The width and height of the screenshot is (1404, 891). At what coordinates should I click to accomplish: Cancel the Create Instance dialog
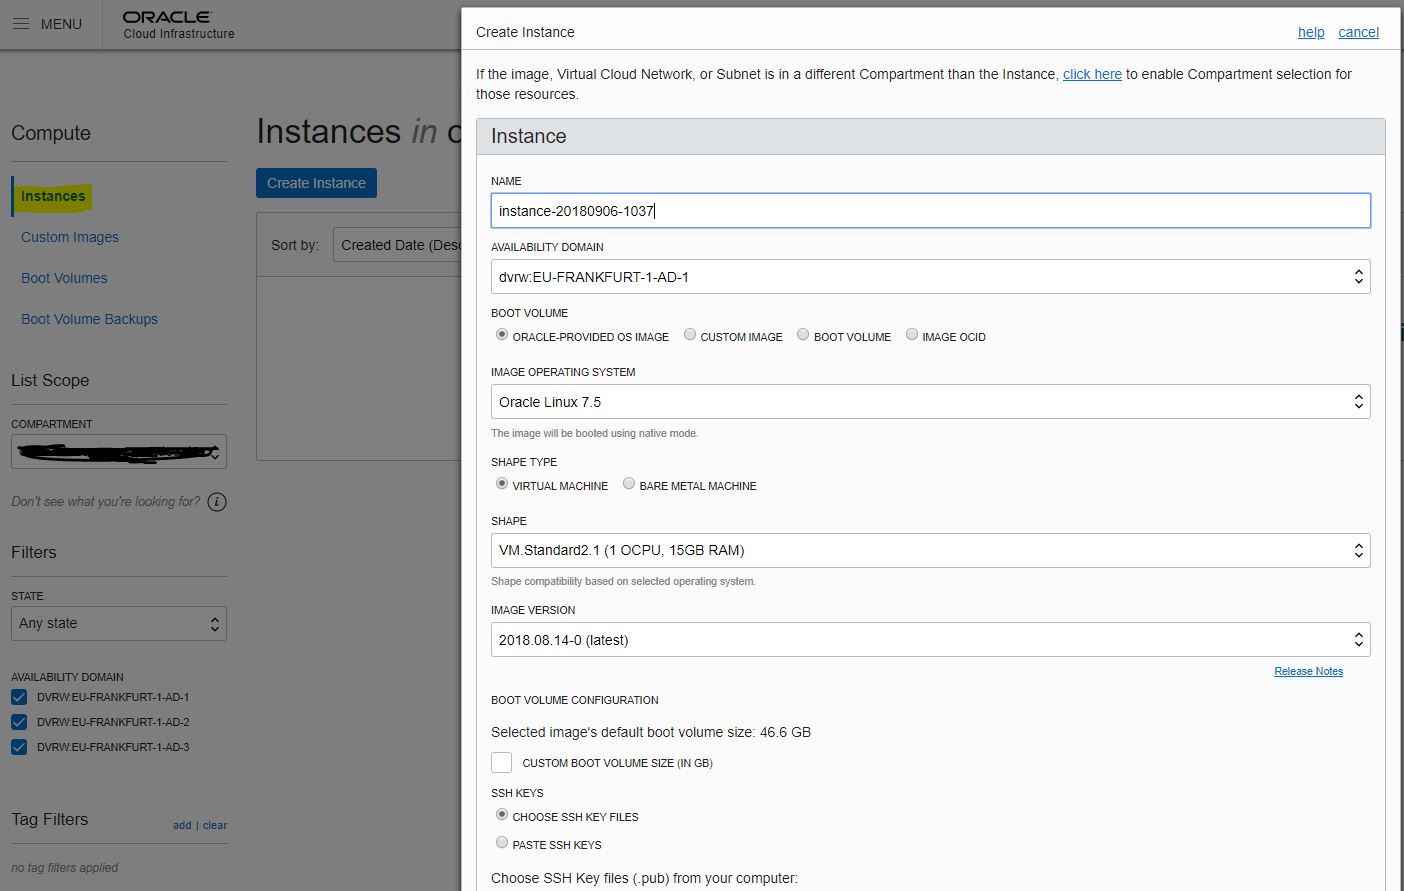coord(1358,32)
